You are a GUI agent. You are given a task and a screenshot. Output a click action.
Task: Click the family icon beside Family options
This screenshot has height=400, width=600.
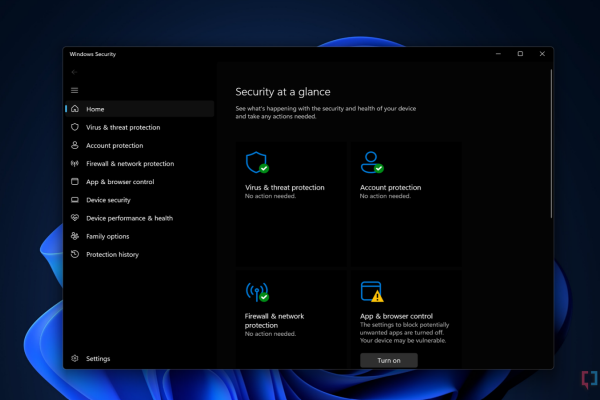coord(75,236)
